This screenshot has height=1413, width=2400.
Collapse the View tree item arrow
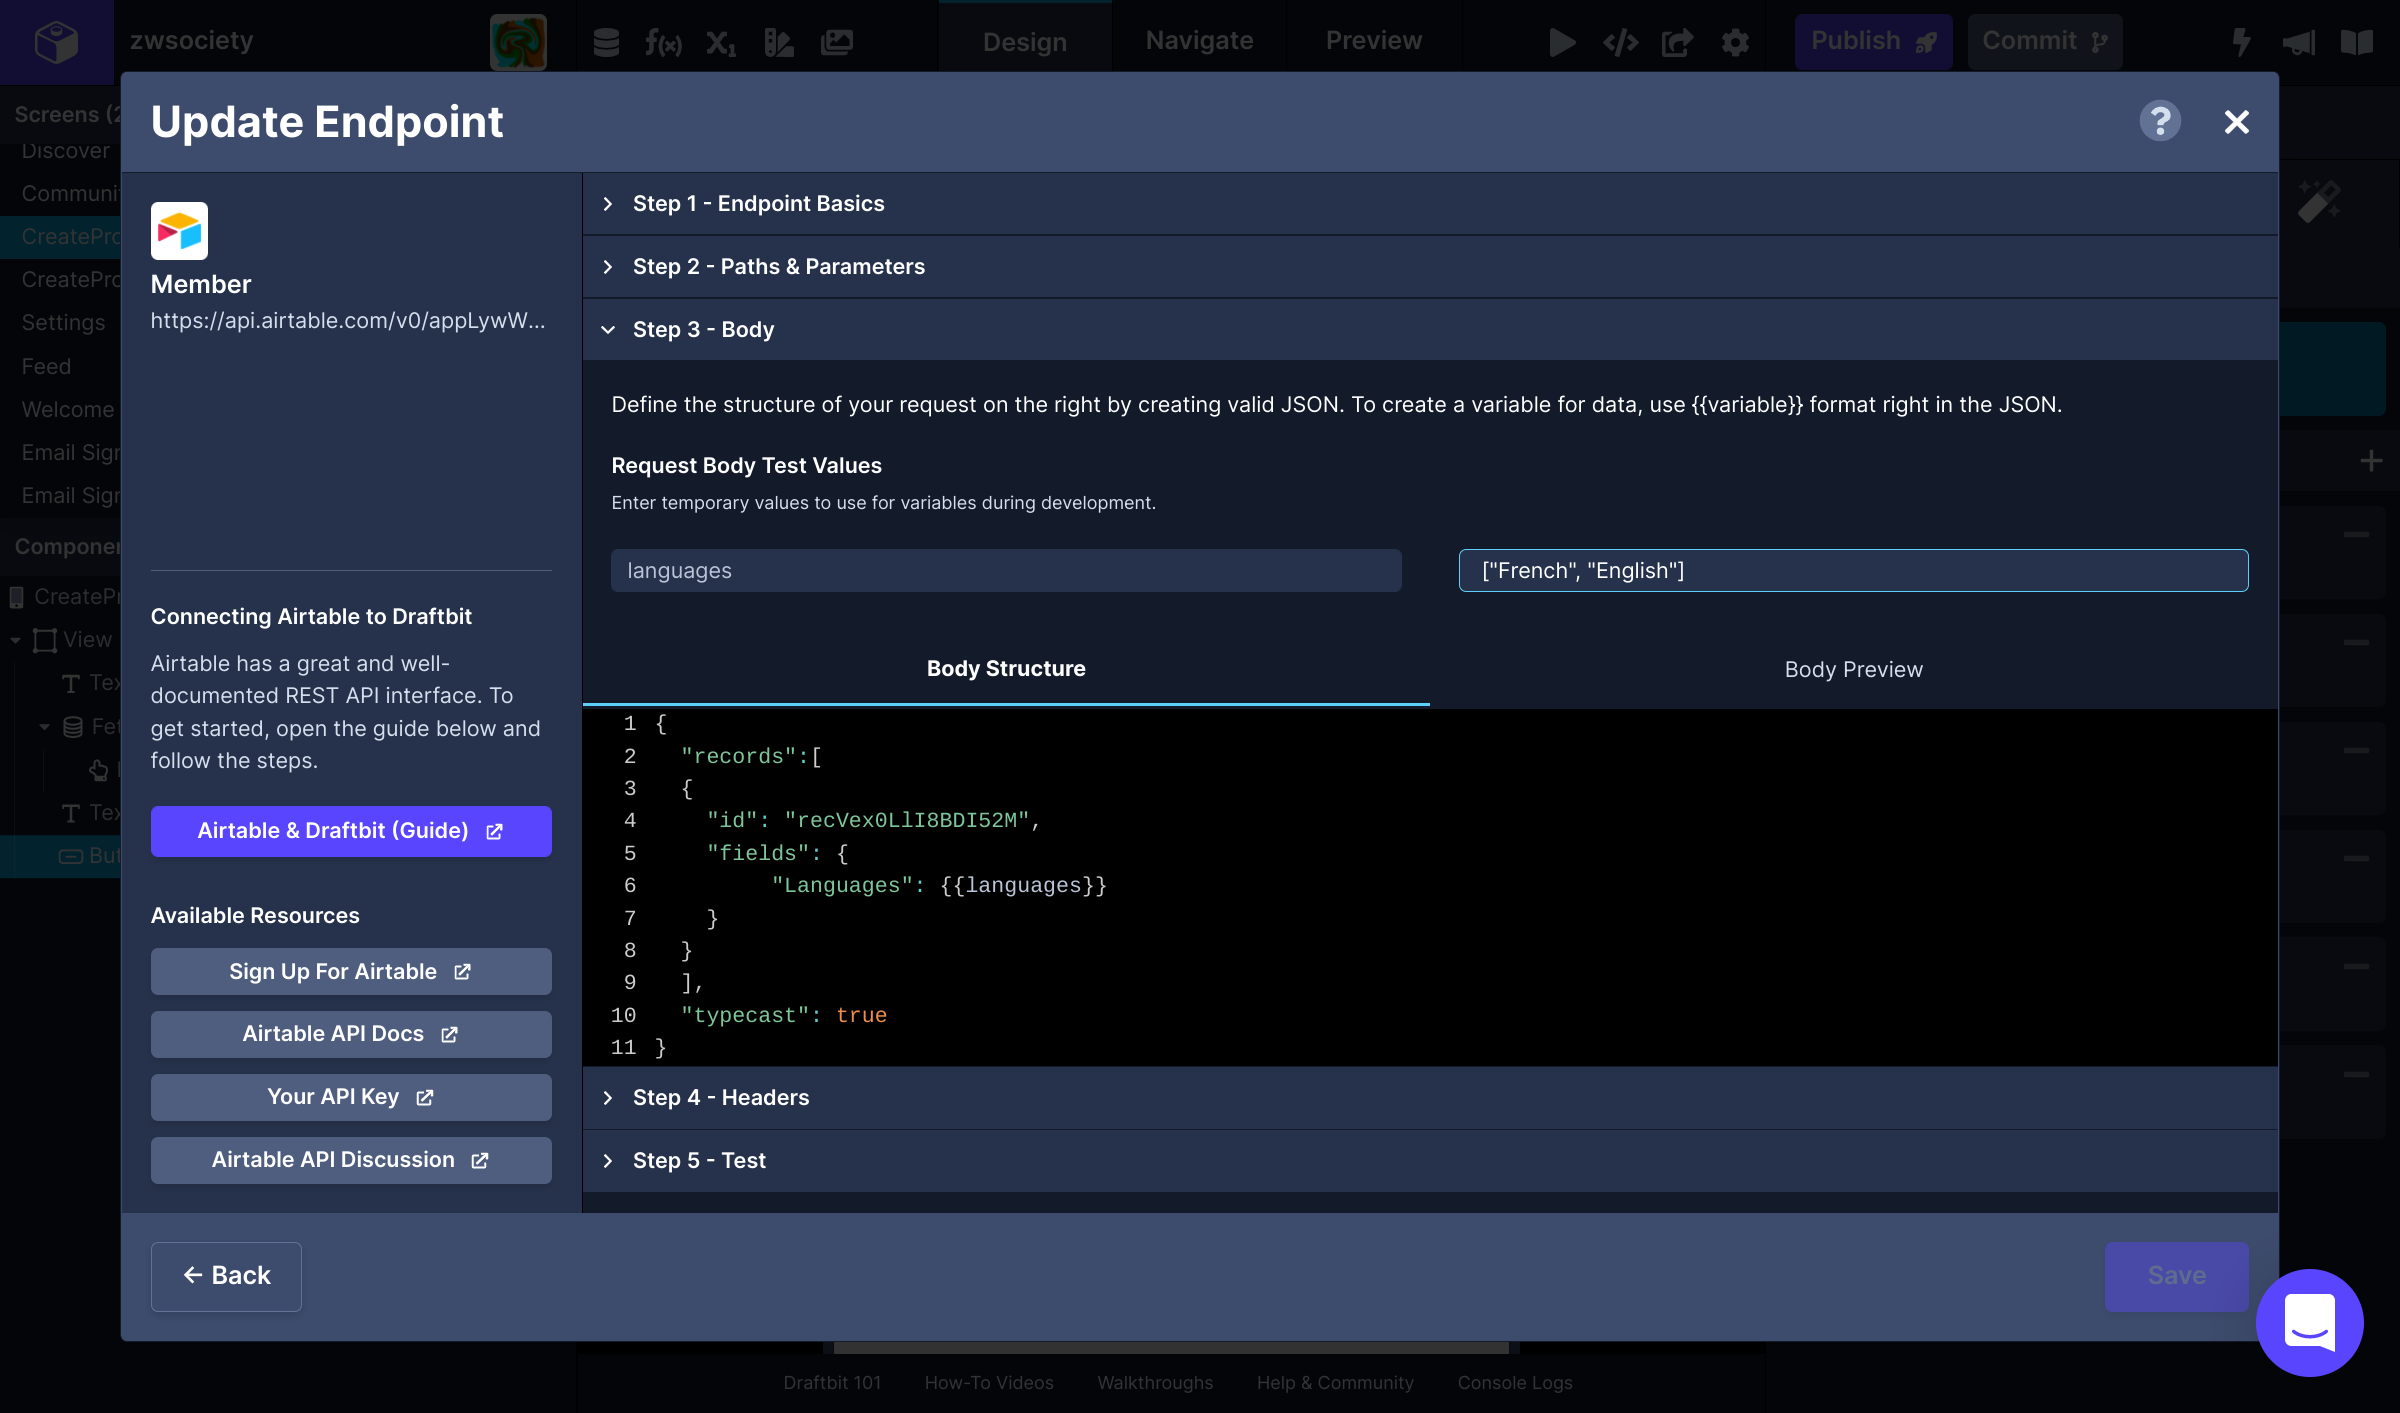pos(16,640)
